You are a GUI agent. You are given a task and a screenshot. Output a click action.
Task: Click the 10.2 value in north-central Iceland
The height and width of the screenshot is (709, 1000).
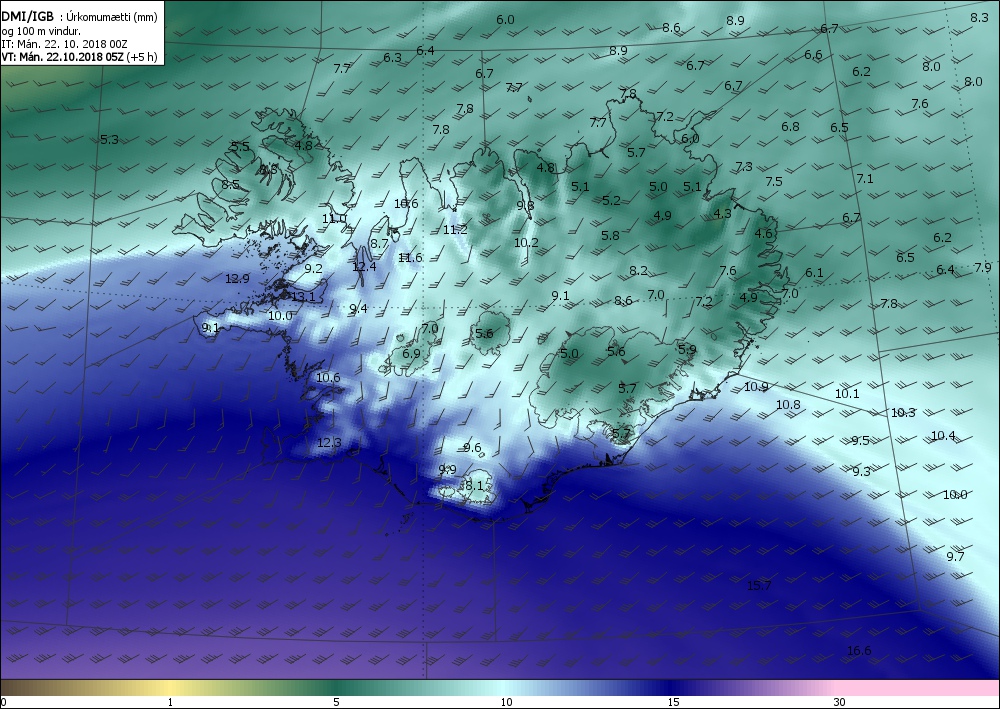pyautogui.click(x=526, y=242)
